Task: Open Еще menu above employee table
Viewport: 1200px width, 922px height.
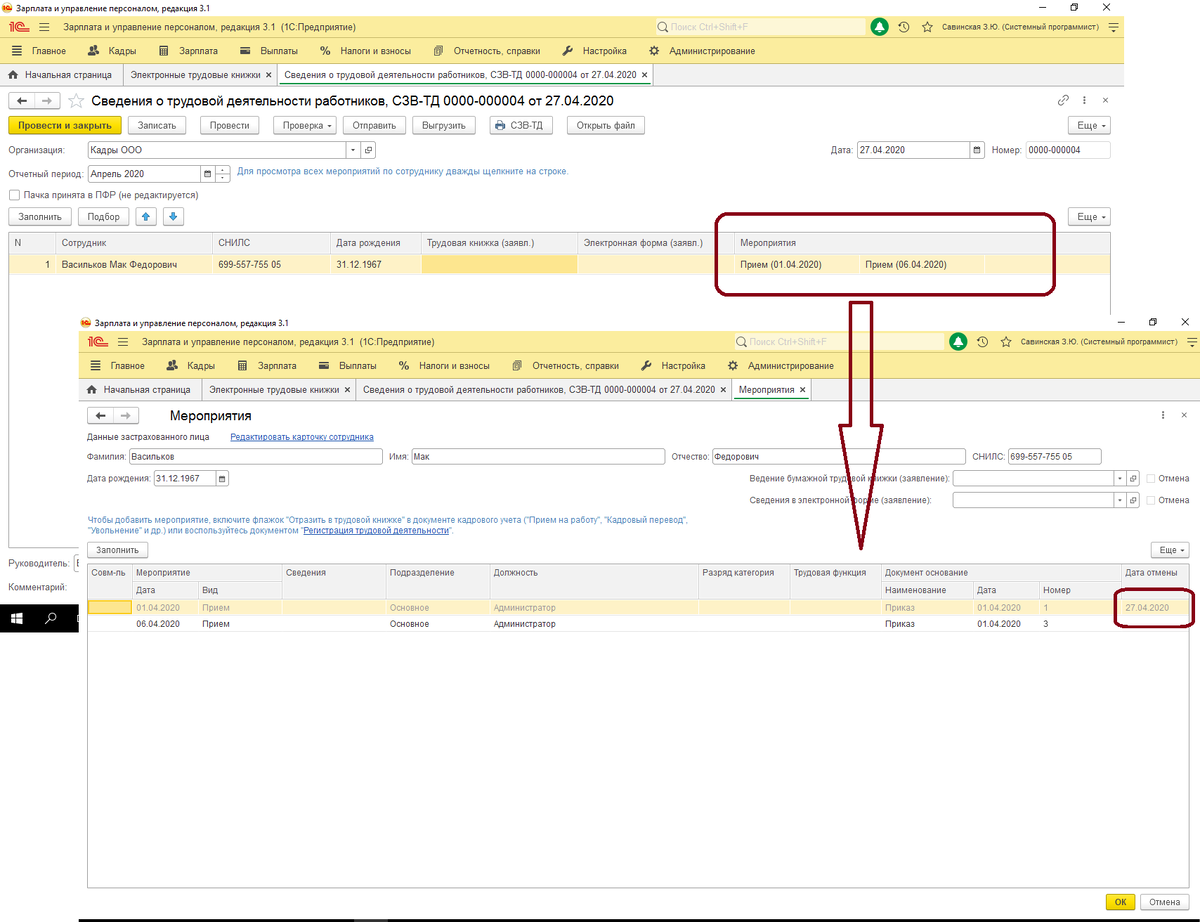Action: click(1089, 216)
